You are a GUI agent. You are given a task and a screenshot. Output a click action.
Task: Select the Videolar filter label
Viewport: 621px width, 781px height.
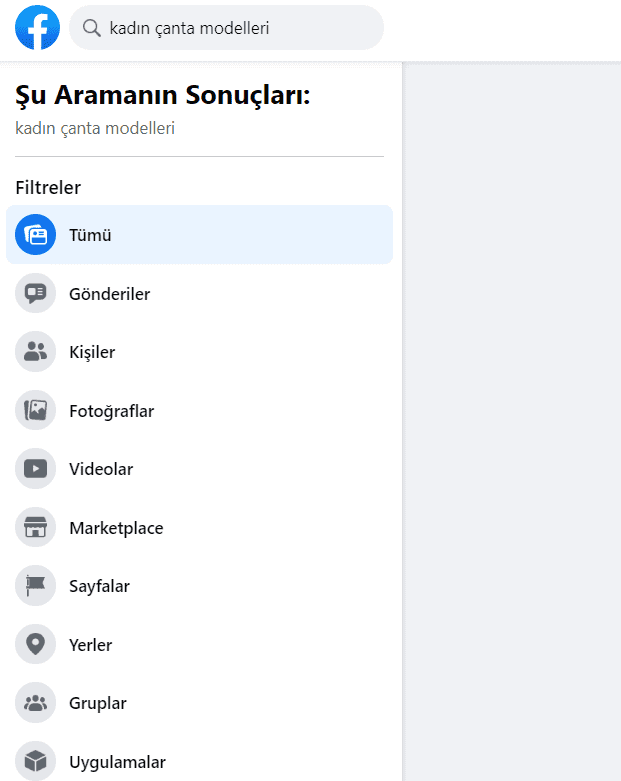[x=101, y=469]
